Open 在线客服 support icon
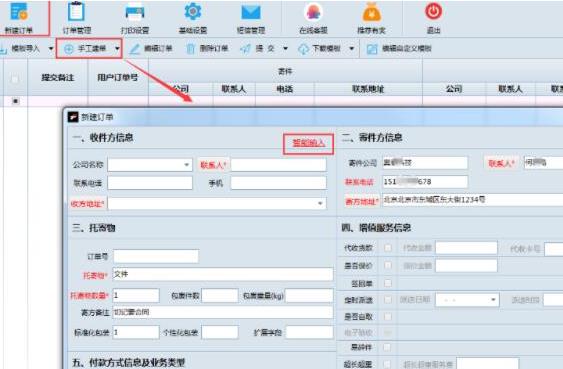The image size is (563, 369). pos(313,18)
